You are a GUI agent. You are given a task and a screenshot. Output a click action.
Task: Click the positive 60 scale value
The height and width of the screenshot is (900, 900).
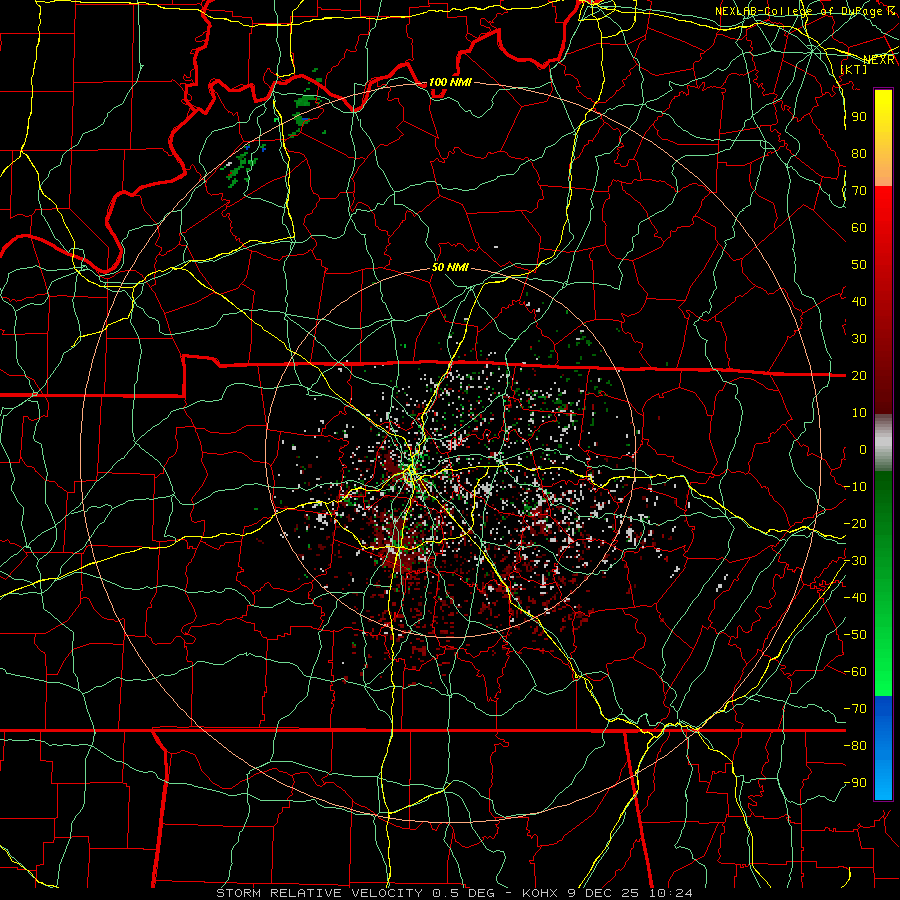tap(859, 227)
